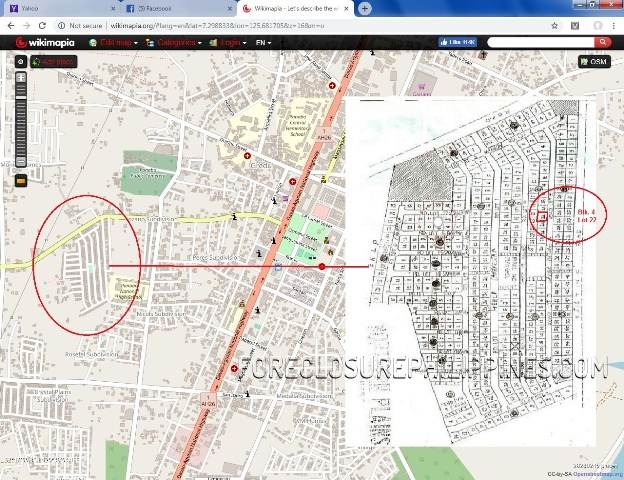Open the Login dropdown menu
The height and width of the screenshot is (480, 624).
pos(231,43)
